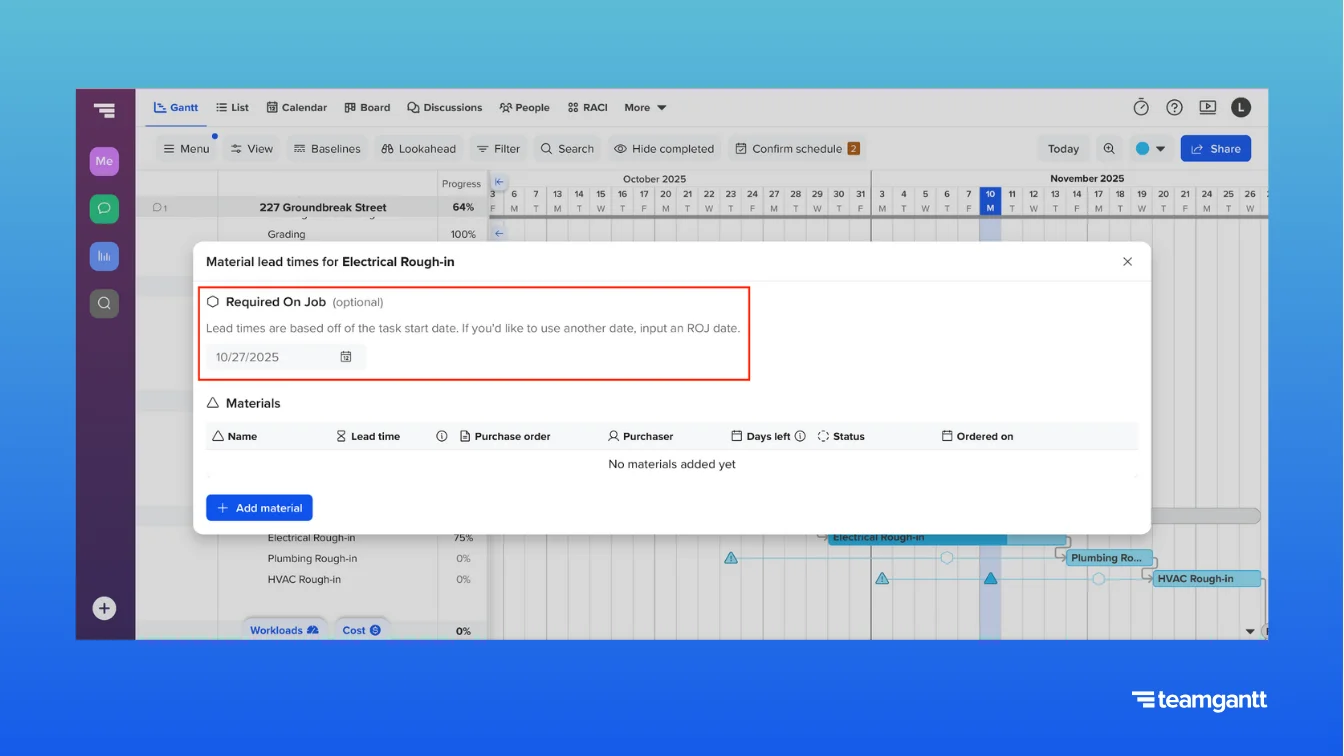Viewport: 1344px width, 756px height.
Task: Open Baselines
Action: (327, 149)
